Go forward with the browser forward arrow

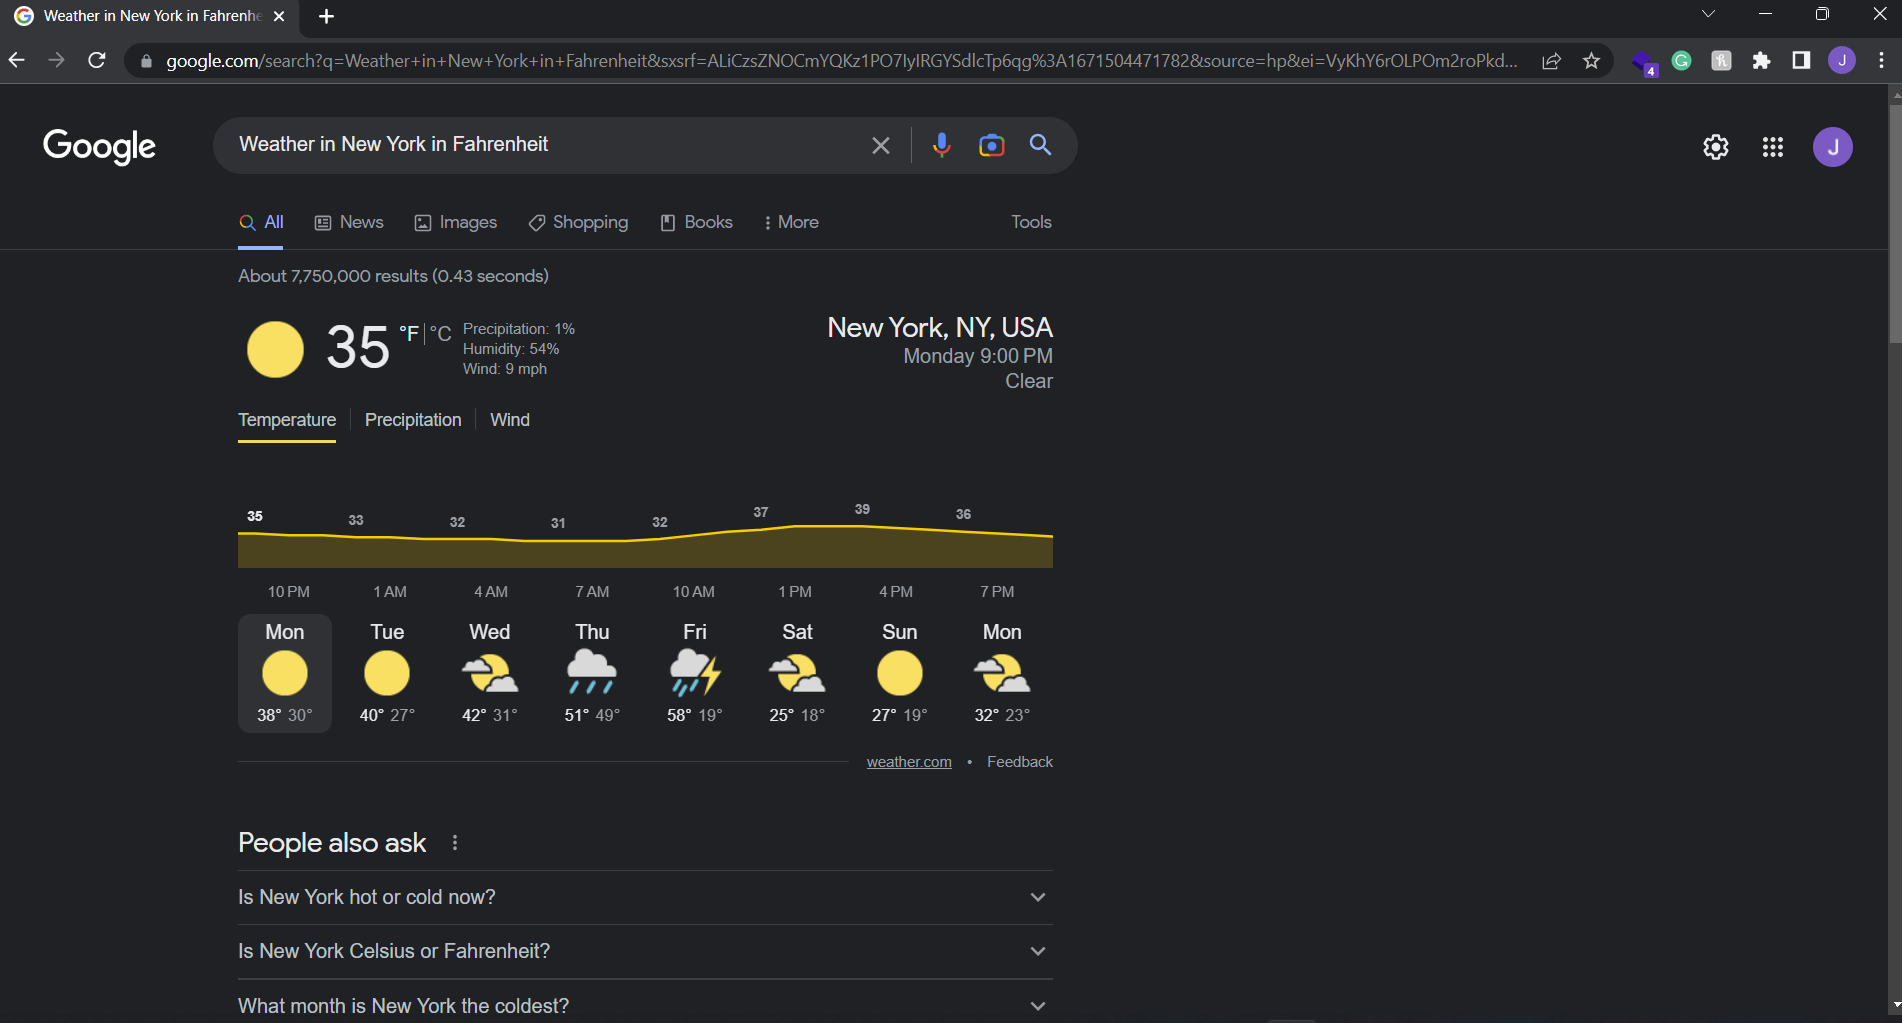(57, 60)
